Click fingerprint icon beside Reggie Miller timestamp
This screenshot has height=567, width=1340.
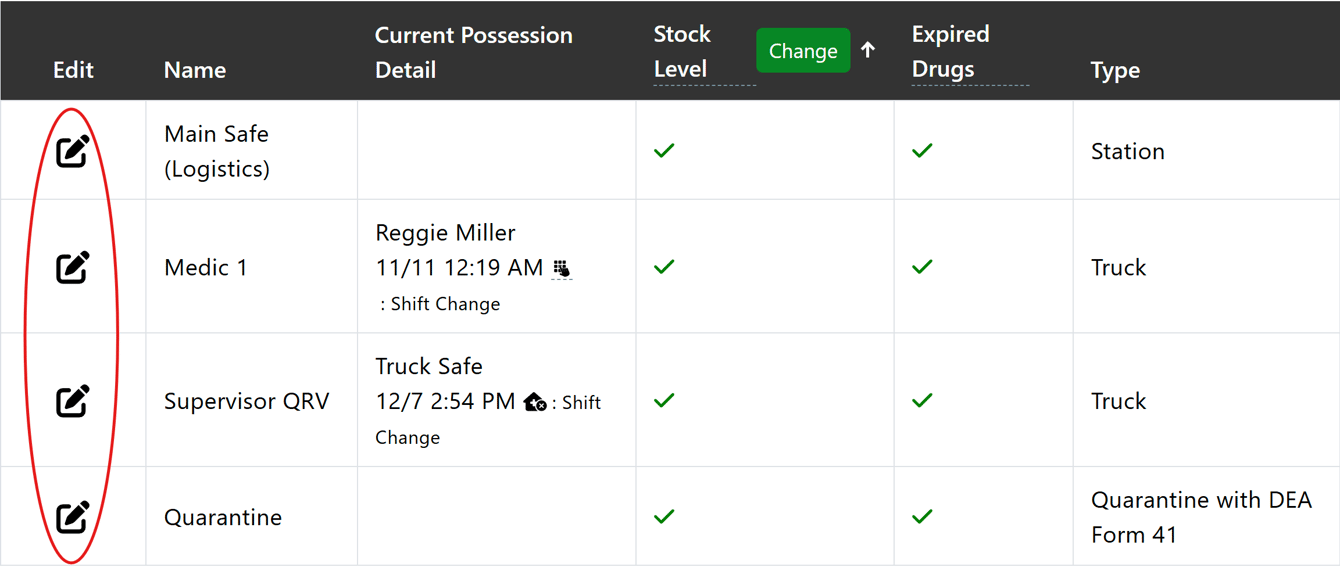click(x=562, y=268)
